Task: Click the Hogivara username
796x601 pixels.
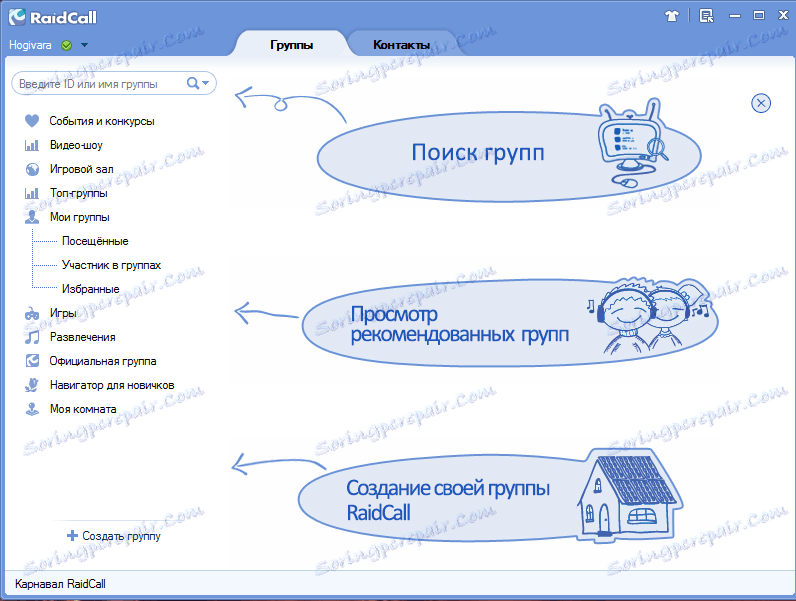Action: point(30,45)
